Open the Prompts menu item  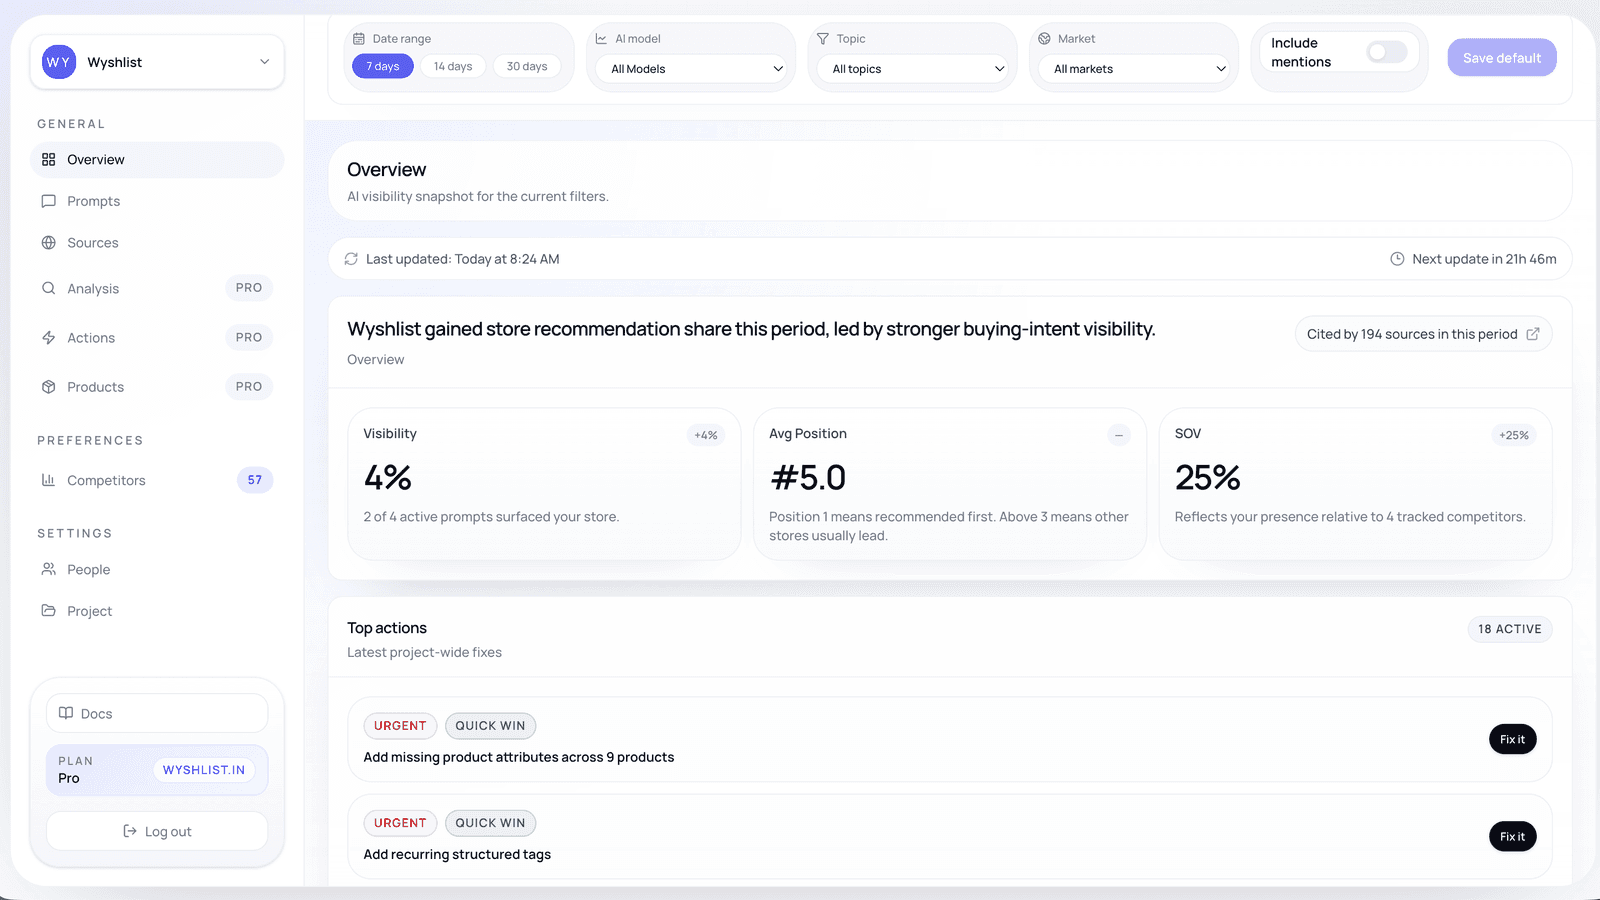(x=157, y=201)
